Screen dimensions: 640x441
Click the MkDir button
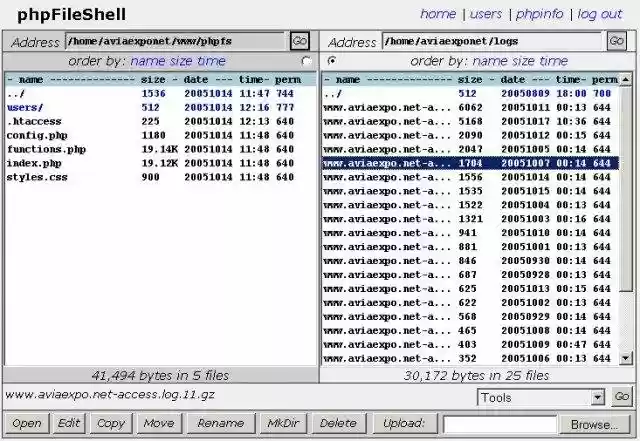click(x=283, y=423)
